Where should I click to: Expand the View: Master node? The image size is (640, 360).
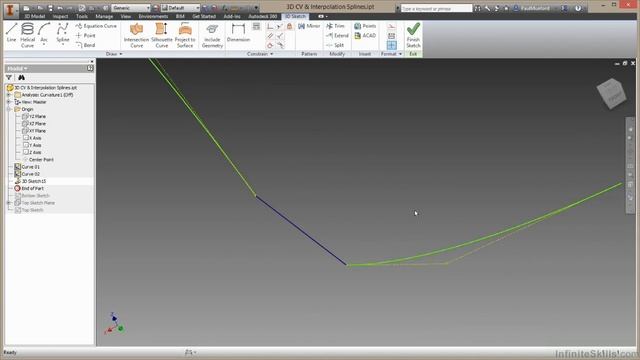point(9,102)
